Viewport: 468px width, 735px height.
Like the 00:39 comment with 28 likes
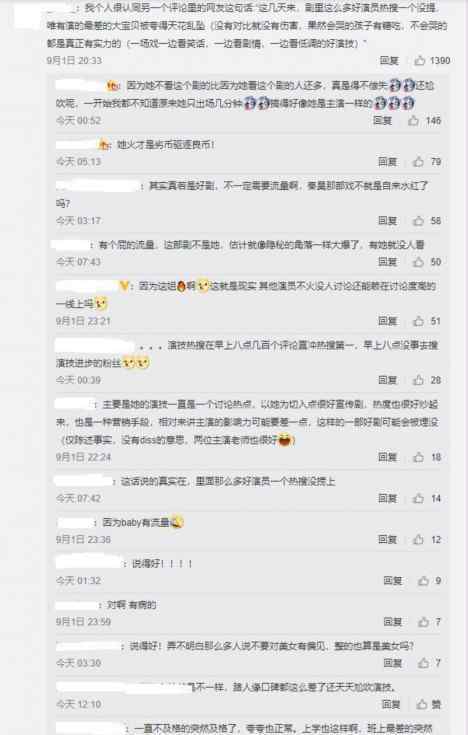point(418,380)
